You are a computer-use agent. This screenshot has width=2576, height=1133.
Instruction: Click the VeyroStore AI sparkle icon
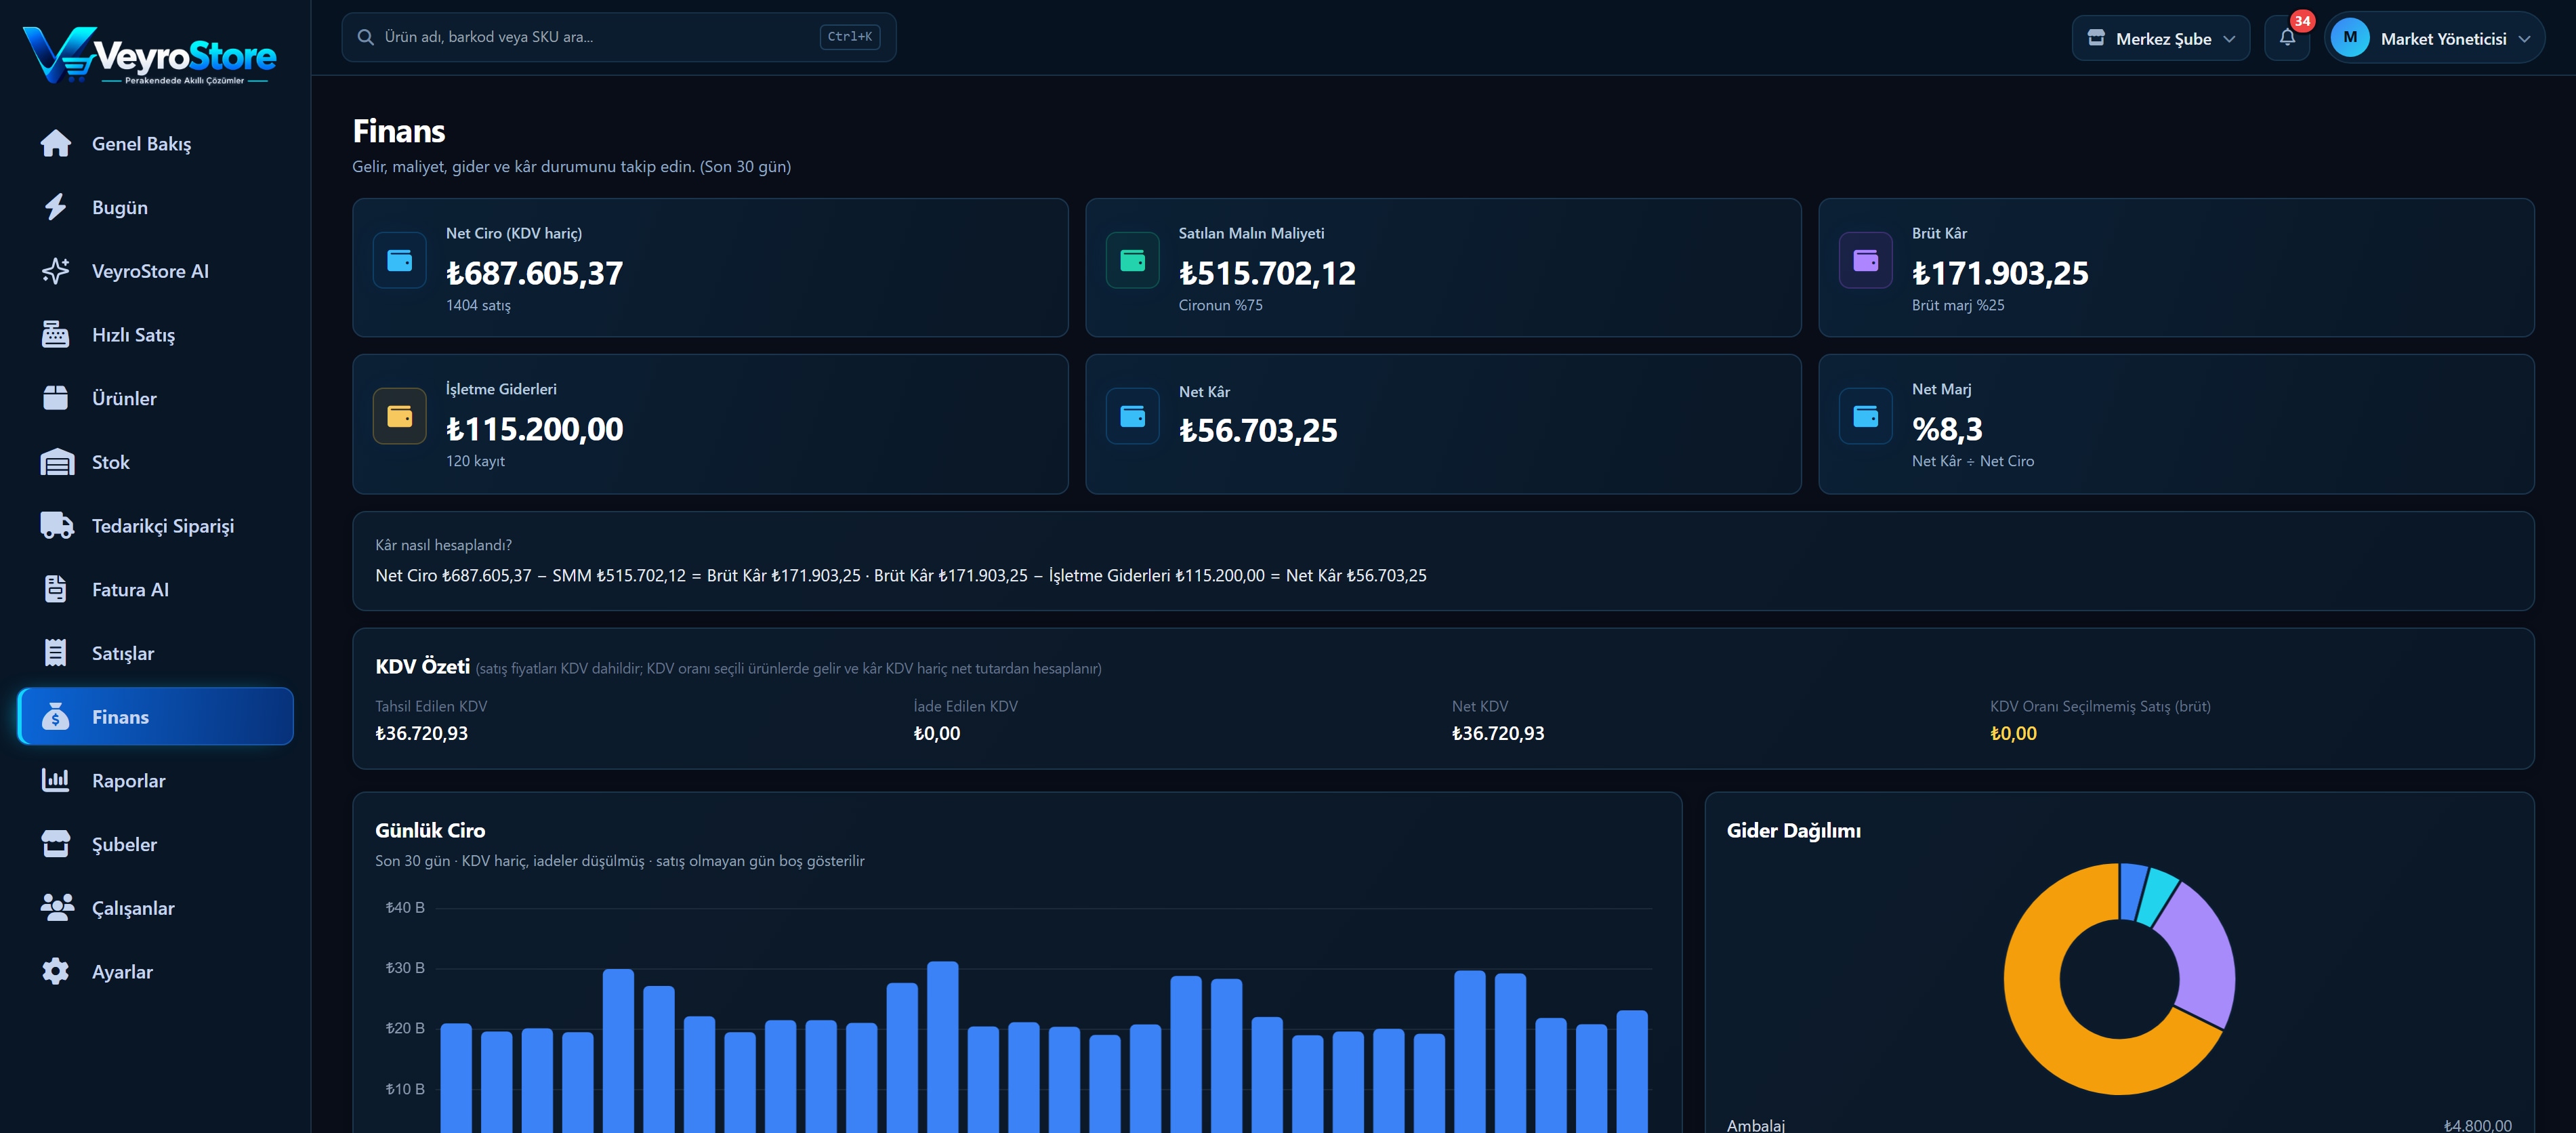(x=56, y=271)
